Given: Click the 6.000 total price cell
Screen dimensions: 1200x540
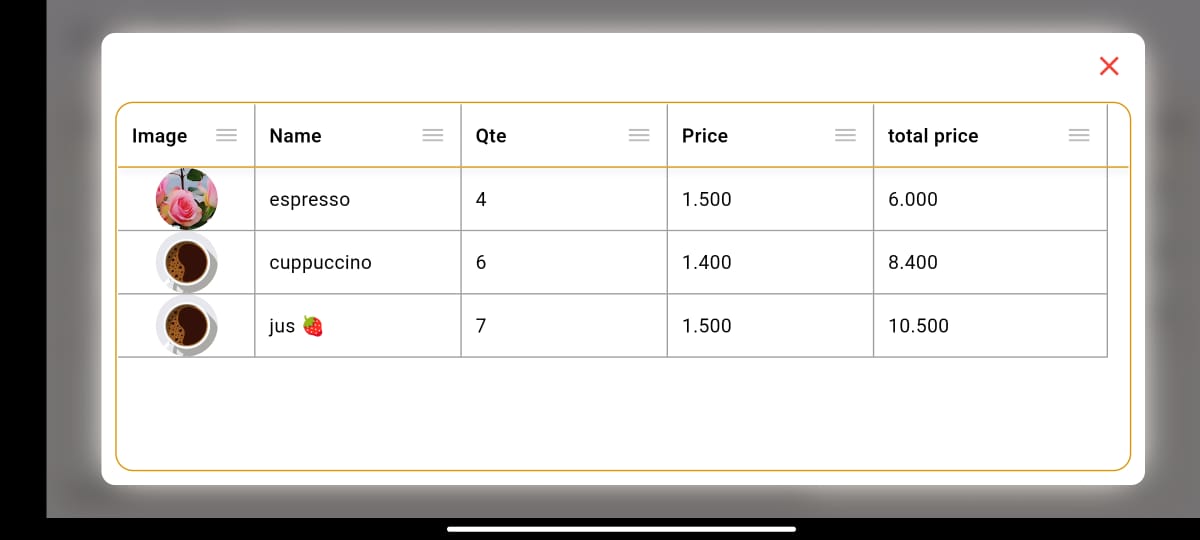Looking at the screenshot, I should (x=990, y=199).
